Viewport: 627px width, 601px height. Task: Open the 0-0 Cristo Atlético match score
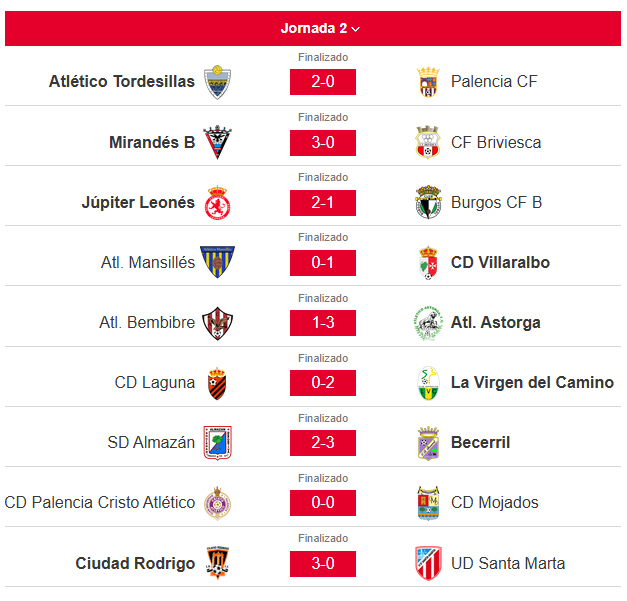coord(323,503)
